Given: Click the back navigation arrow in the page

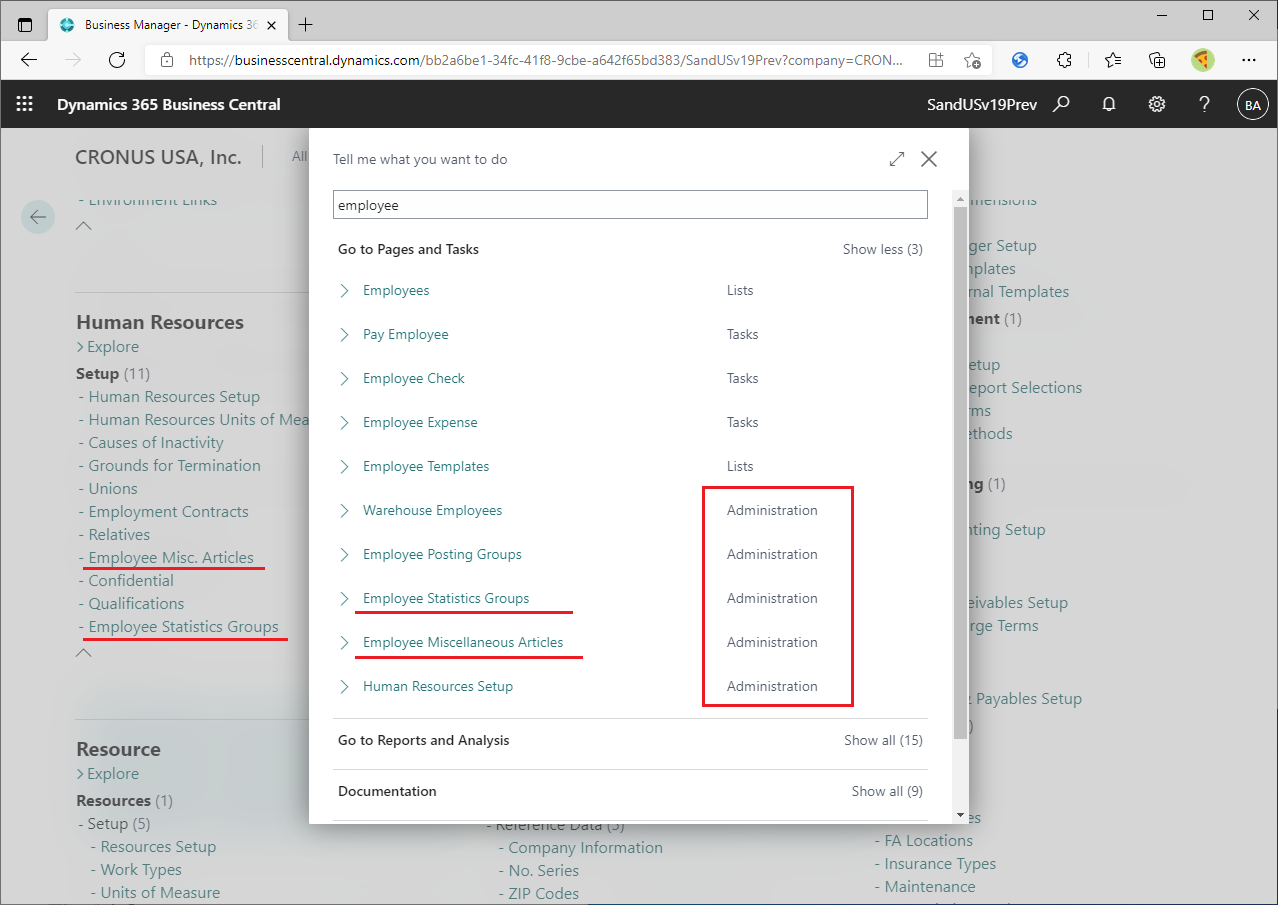Looking at the screenshot, I should [x=38, y=217].
